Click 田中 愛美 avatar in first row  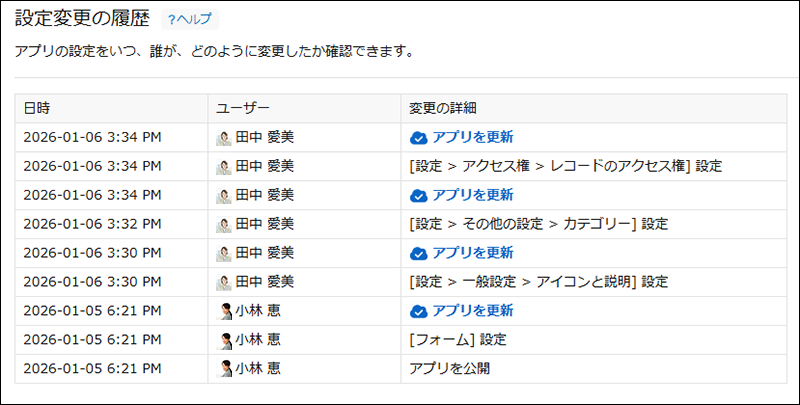(223, 138)
